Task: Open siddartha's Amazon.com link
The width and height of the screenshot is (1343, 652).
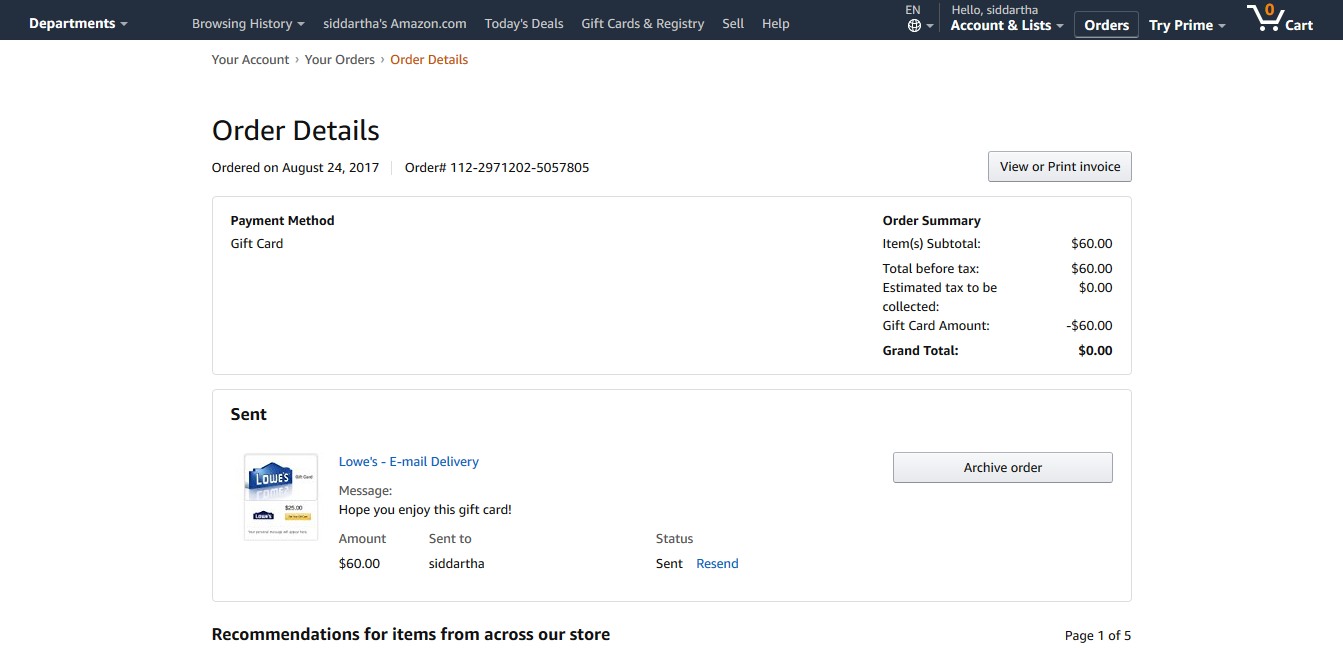Action: click(395, 23)
